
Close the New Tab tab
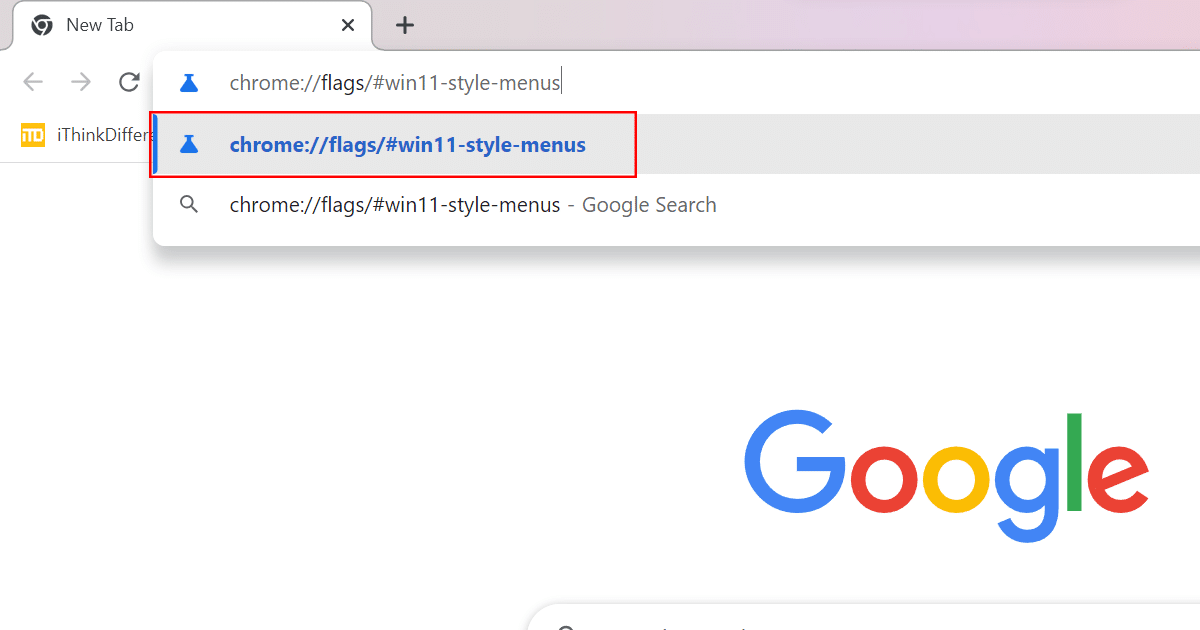coord(347,25)
